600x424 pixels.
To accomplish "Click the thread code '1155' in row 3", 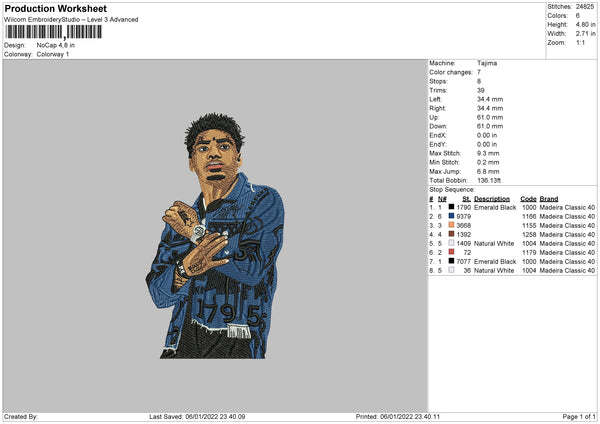I will click(529, 225).
